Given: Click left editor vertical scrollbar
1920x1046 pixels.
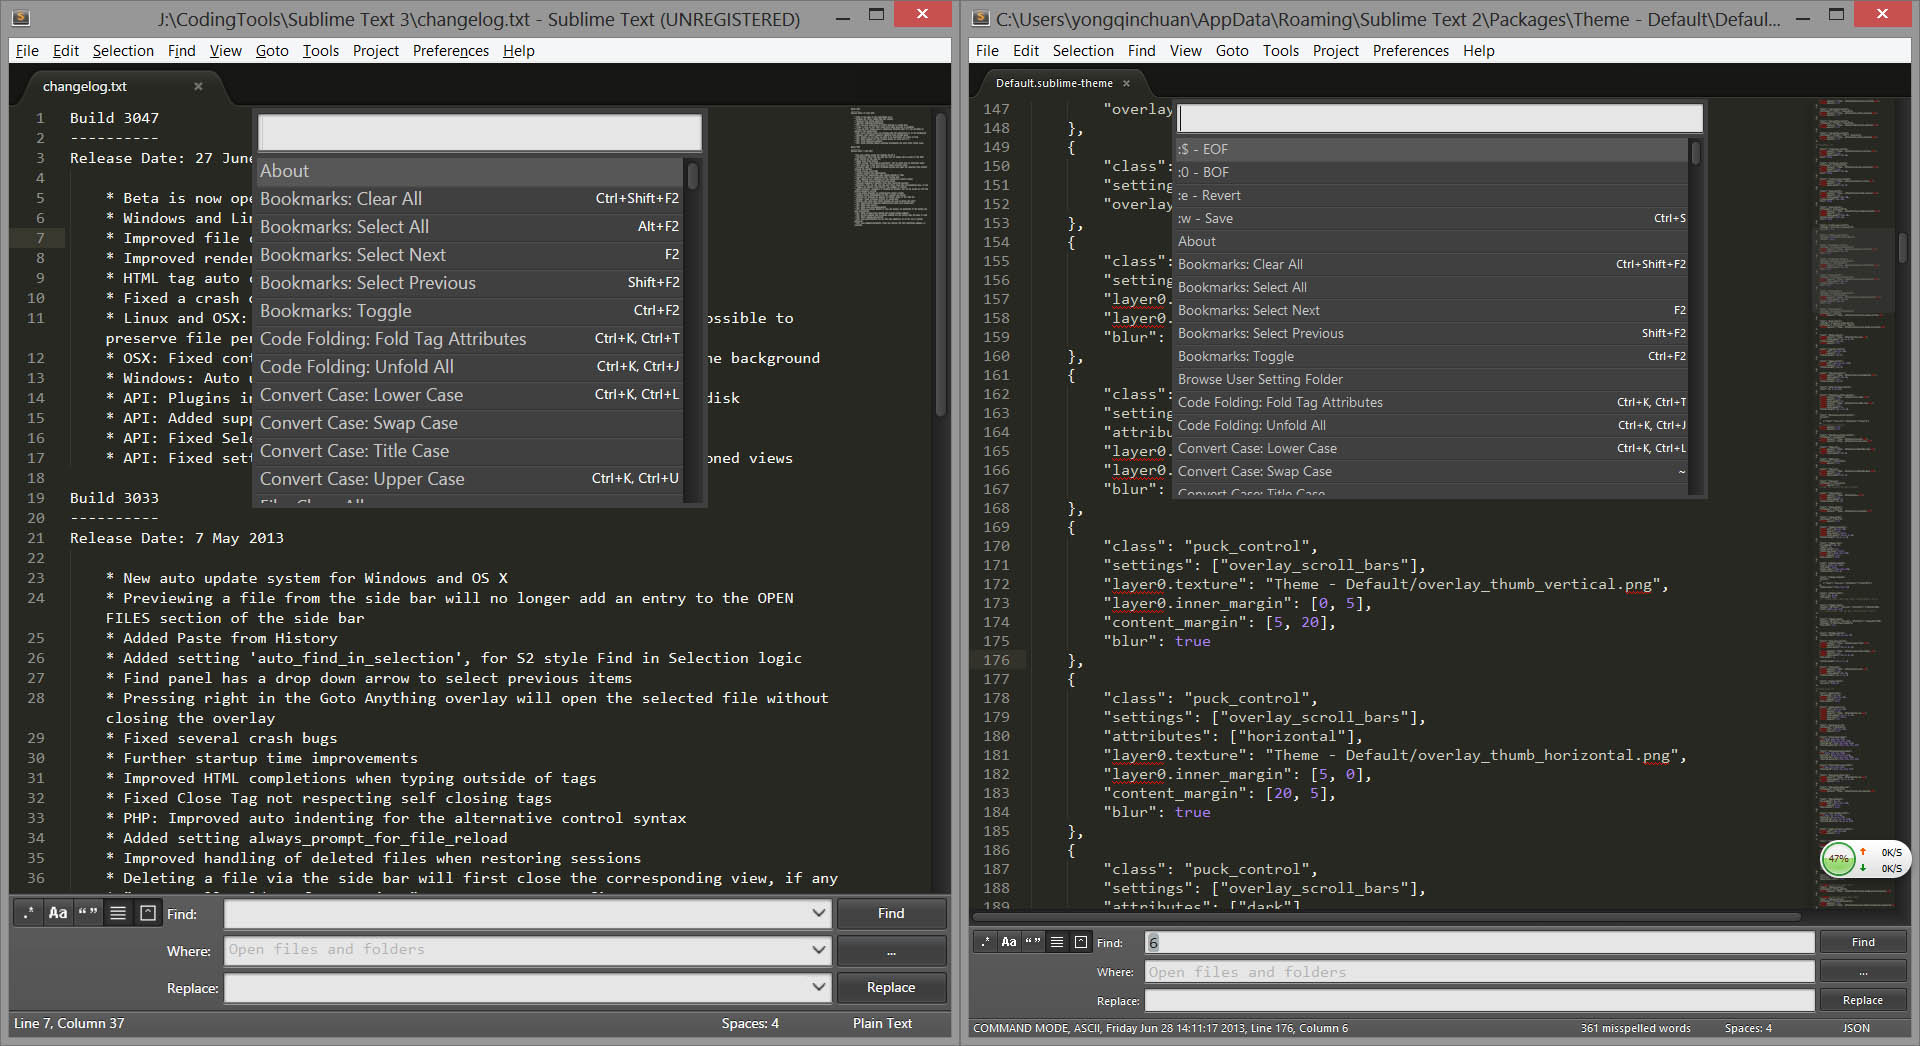Looking at the screenshot, I should [x=940, y=265].
